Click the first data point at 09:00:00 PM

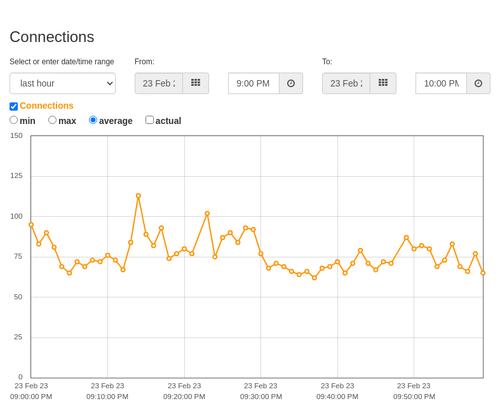coord(31,225)
